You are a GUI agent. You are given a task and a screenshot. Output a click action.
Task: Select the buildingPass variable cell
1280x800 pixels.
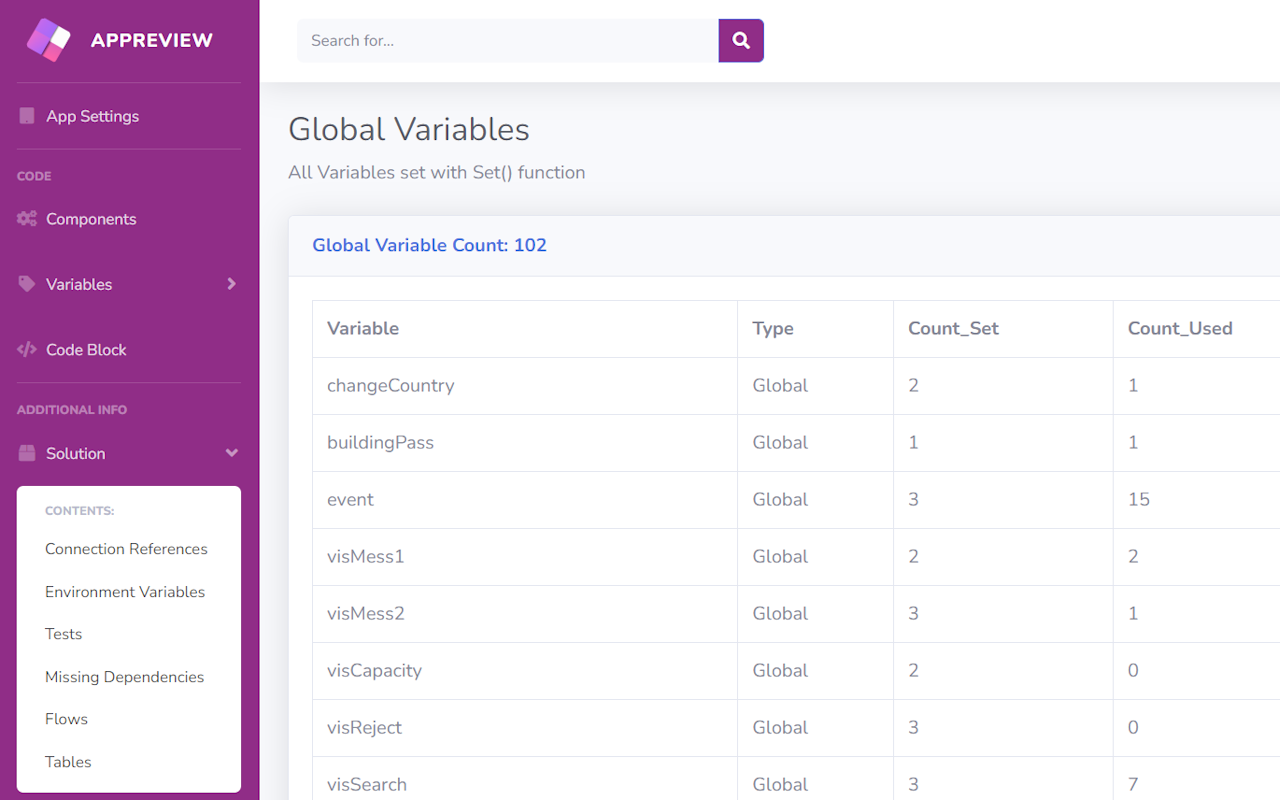pos(525,443)
